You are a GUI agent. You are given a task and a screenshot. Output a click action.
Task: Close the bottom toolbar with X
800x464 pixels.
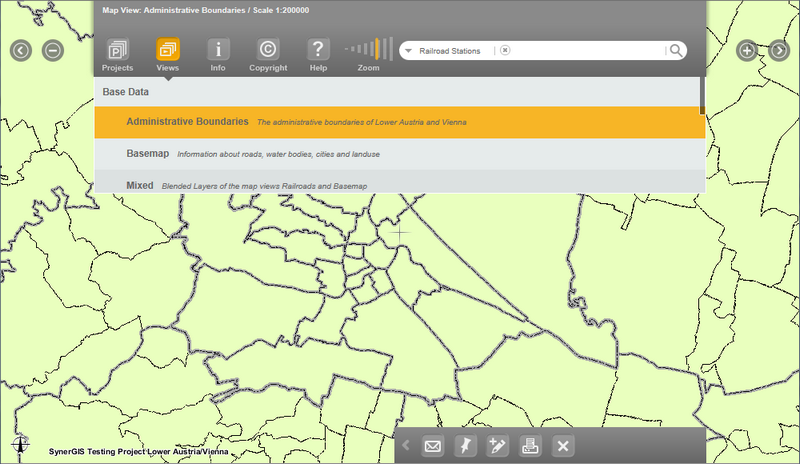point(563,446)
